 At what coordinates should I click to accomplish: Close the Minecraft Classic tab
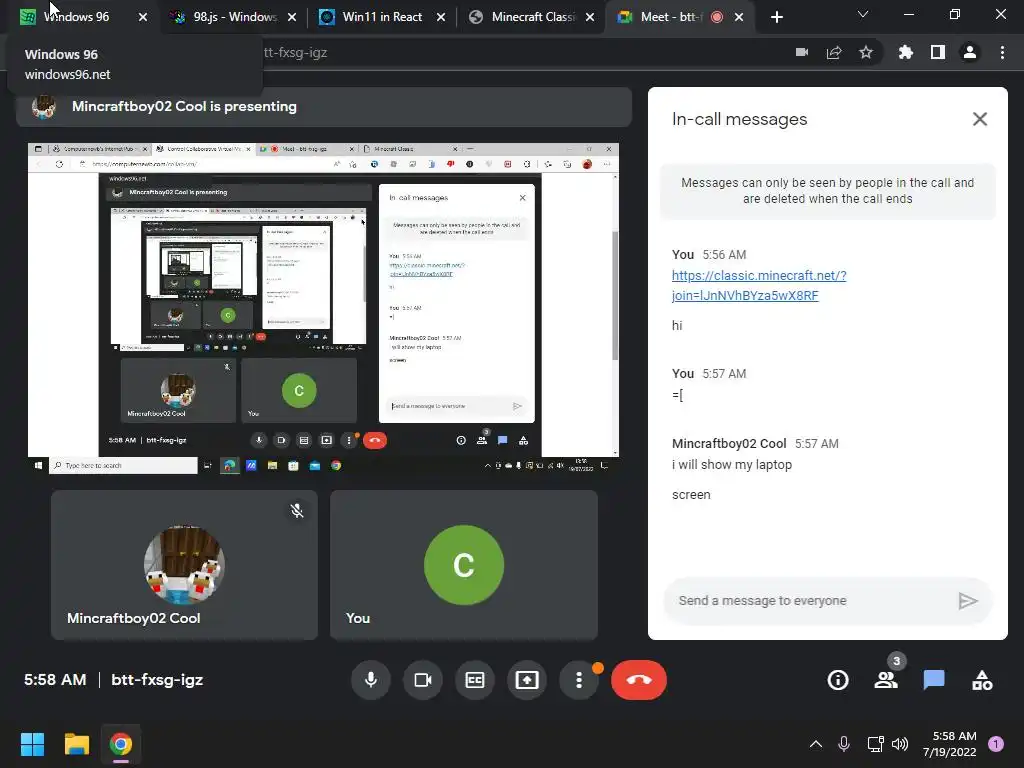[590, 17]
